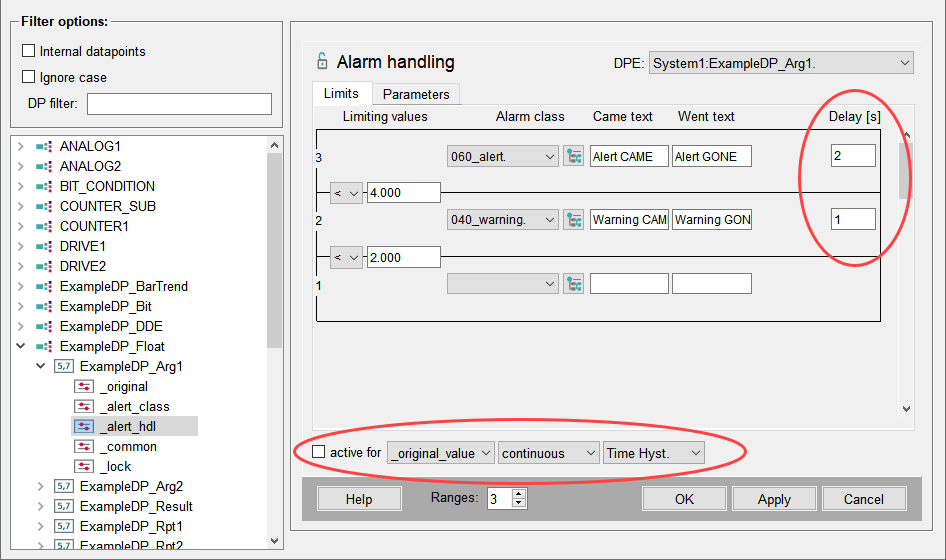Viewport: 946px width, 560px height.
Task: Increase the Ranges spinner value
Action: [x=519, y=493]
